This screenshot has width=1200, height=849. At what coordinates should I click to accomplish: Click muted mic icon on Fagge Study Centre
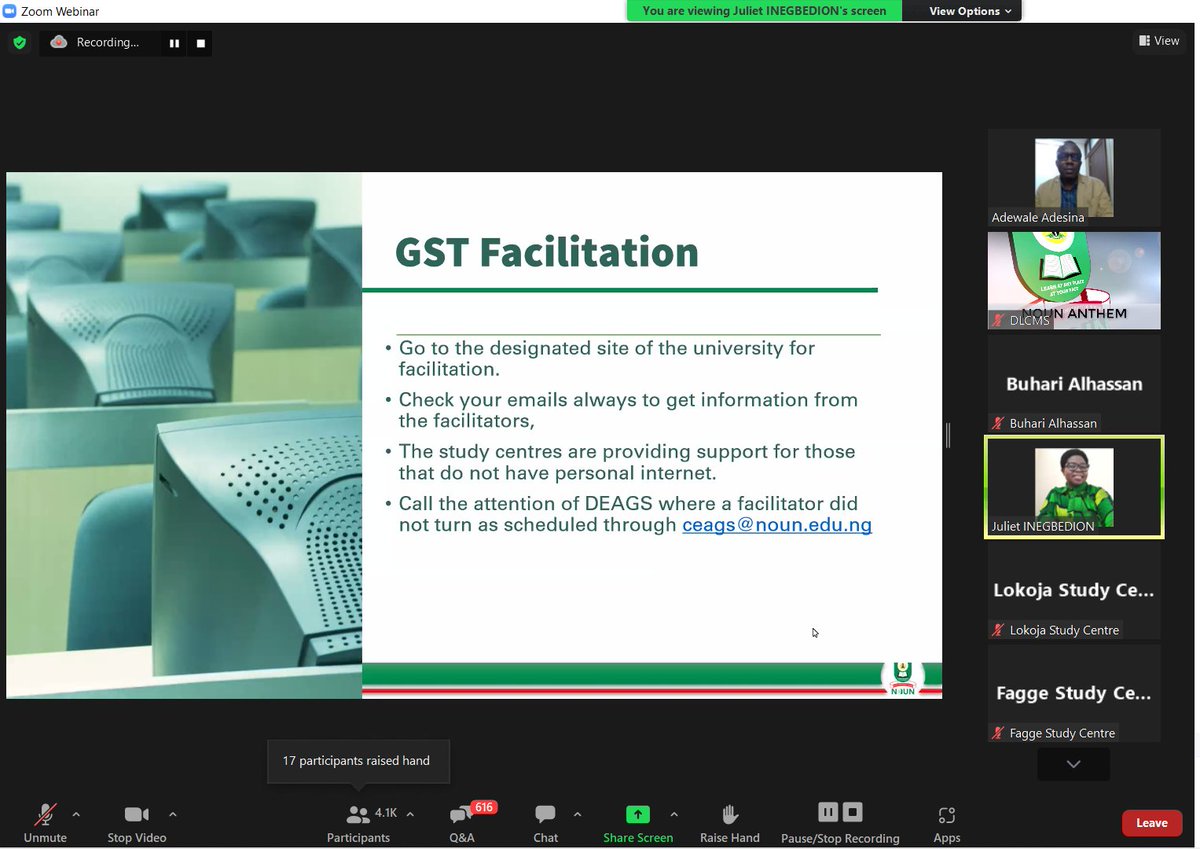point(998,733)
